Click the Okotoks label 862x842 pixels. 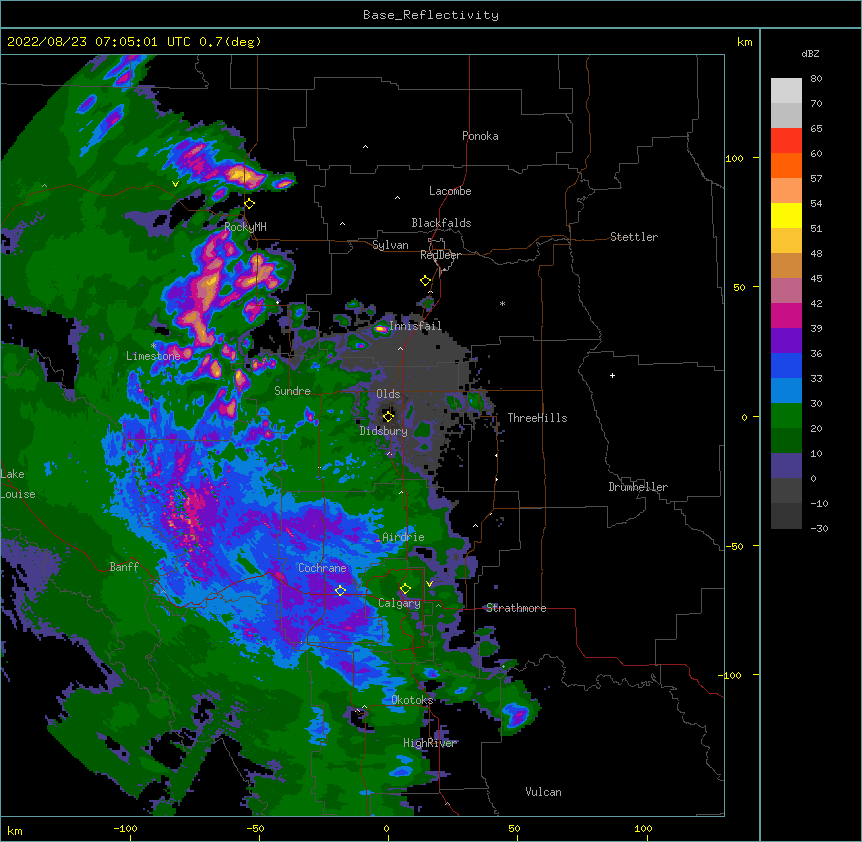pyautogui.click(x=412, y=700)
